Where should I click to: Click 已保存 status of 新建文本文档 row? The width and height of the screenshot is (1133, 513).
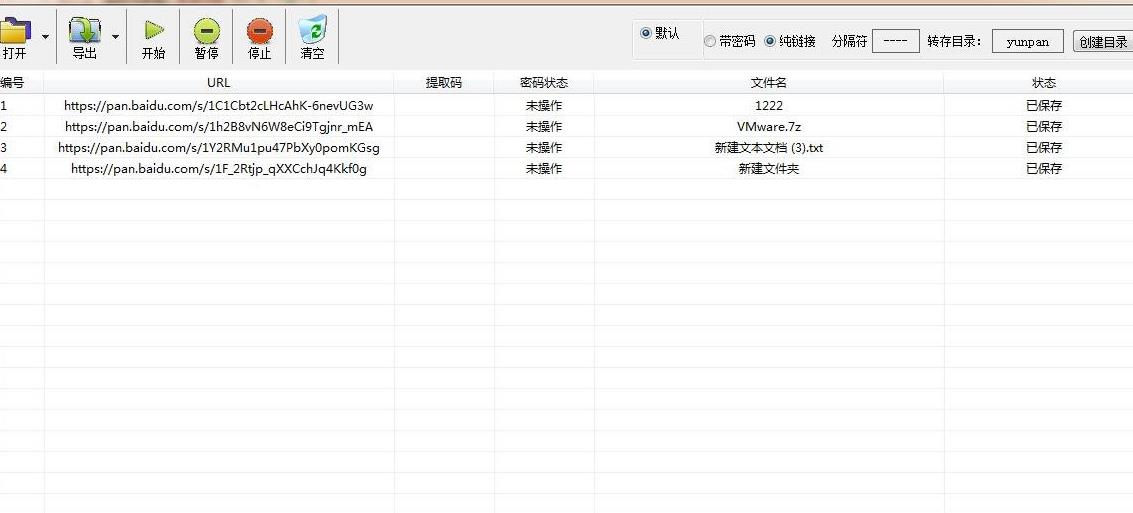1044,147
